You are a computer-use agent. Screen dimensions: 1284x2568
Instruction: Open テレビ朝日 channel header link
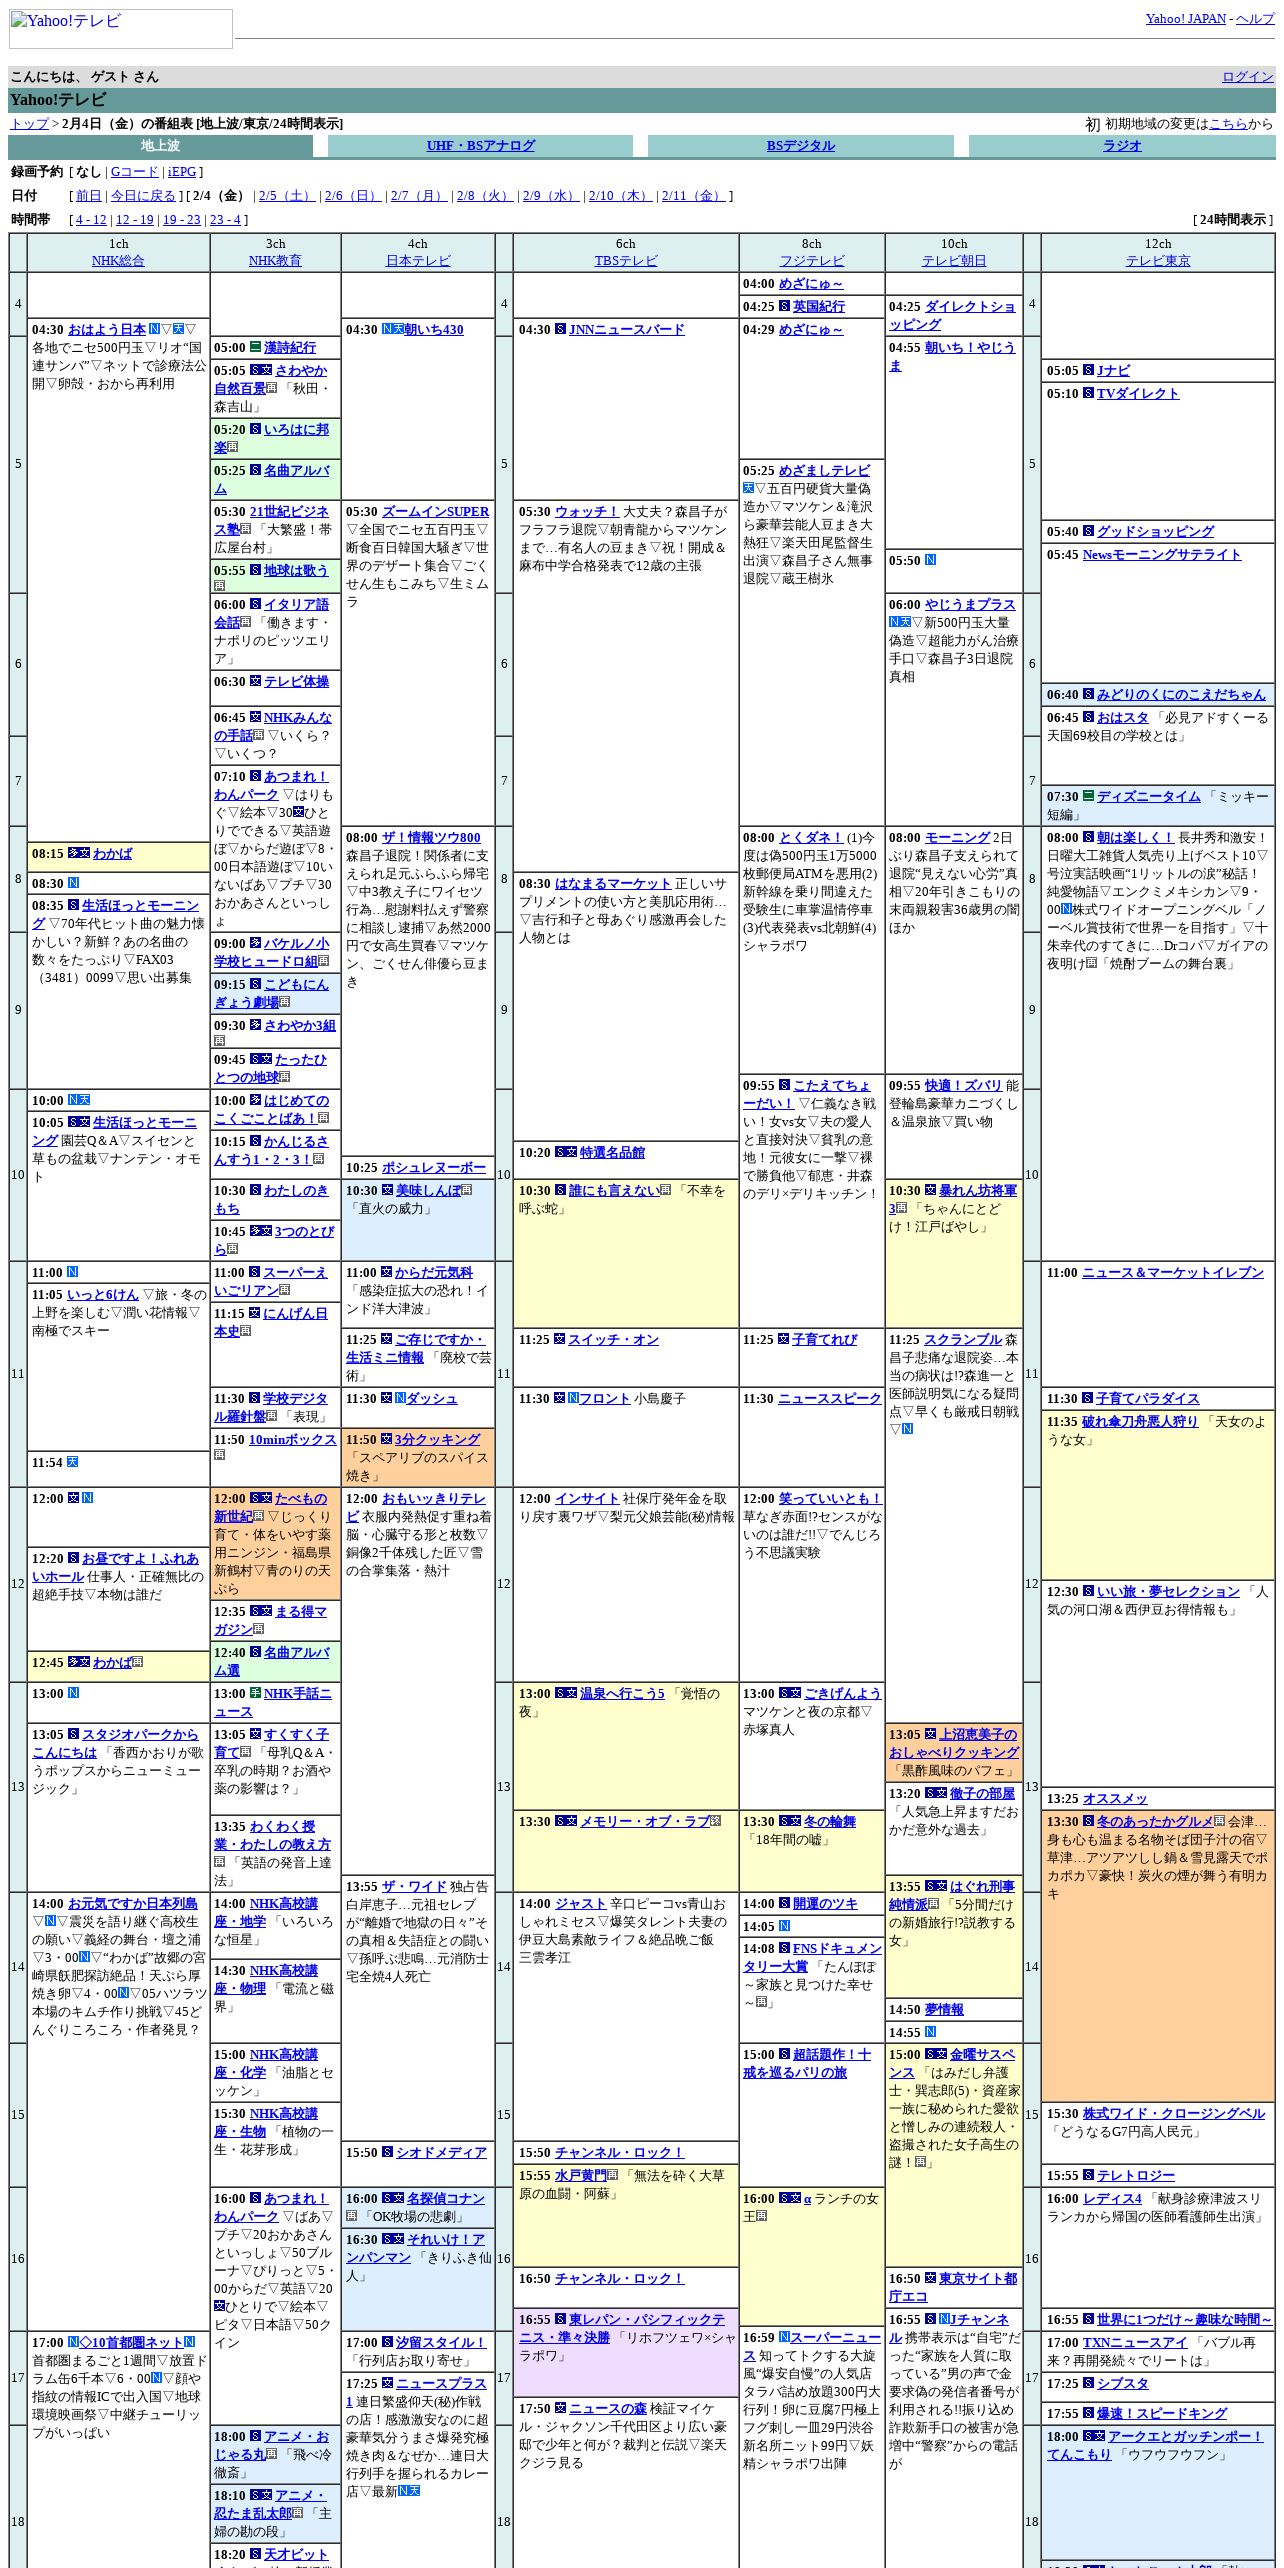pyautogui.click(x=954, y=261)
